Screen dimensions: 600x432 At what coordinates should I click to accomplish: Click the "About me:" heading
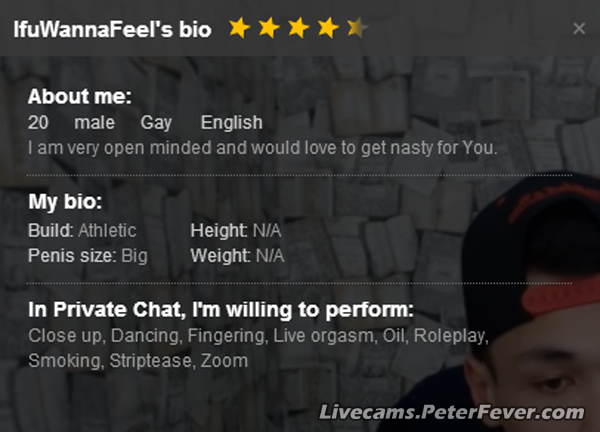tap(79, 97)
